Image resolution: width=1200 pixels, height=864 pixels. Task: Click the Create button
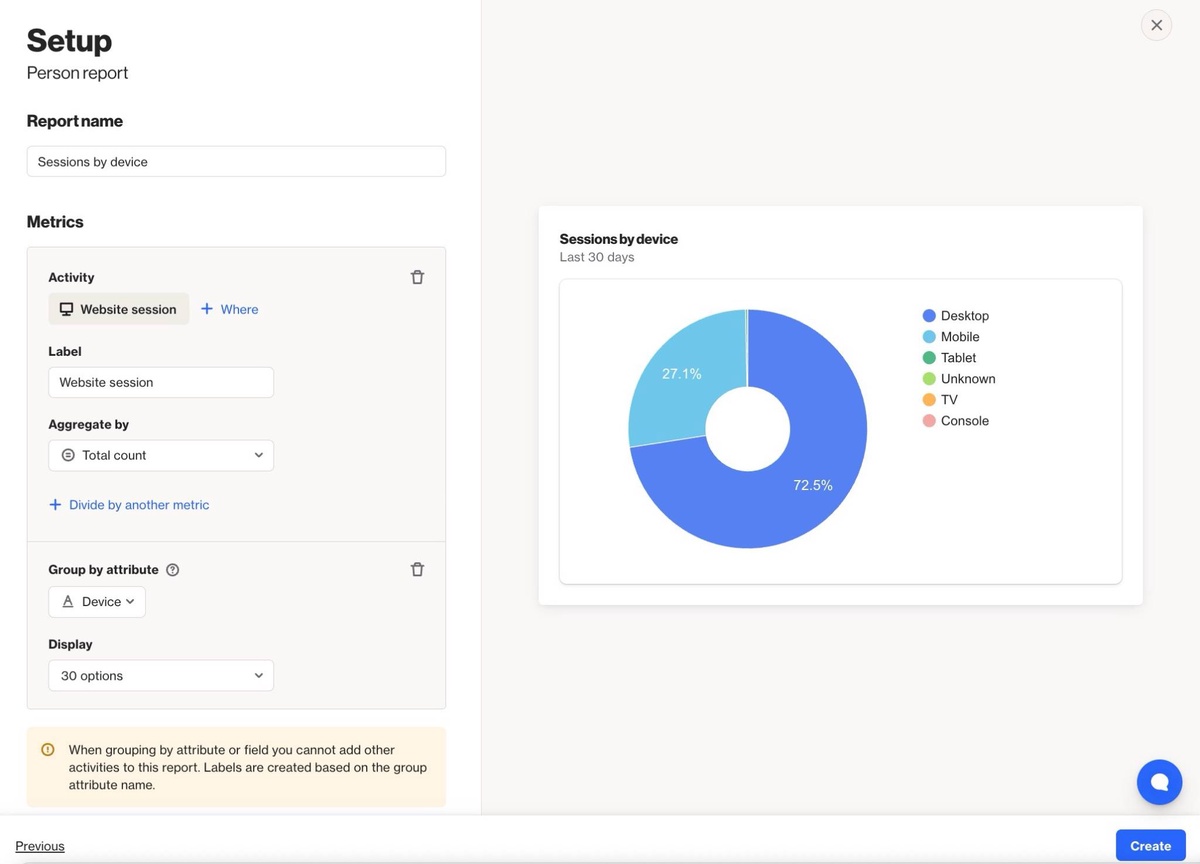coord(1150,846)
